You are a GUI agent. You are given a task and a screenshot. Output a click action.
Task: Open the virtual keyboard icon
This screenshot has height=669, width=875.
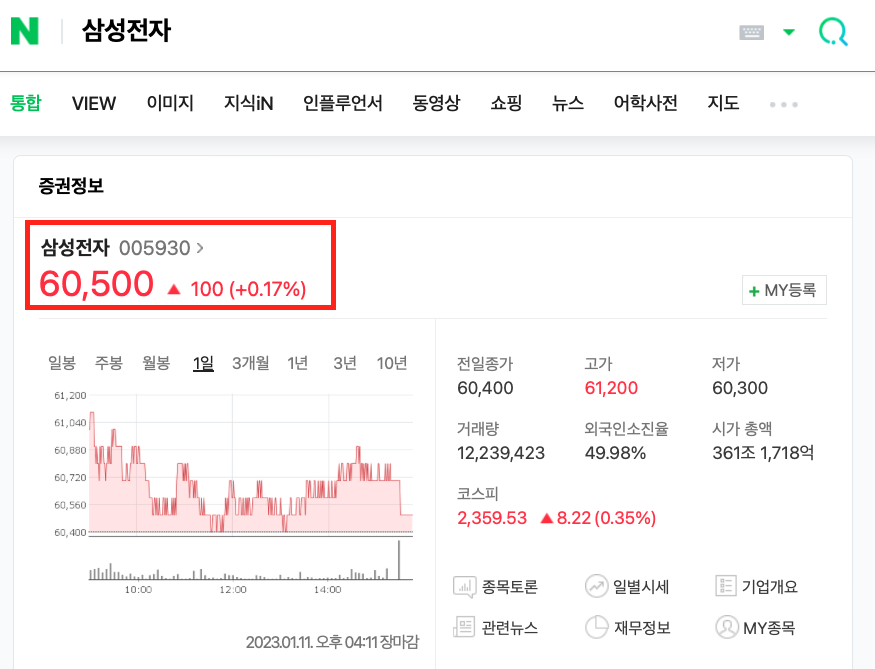coord(751,32)
